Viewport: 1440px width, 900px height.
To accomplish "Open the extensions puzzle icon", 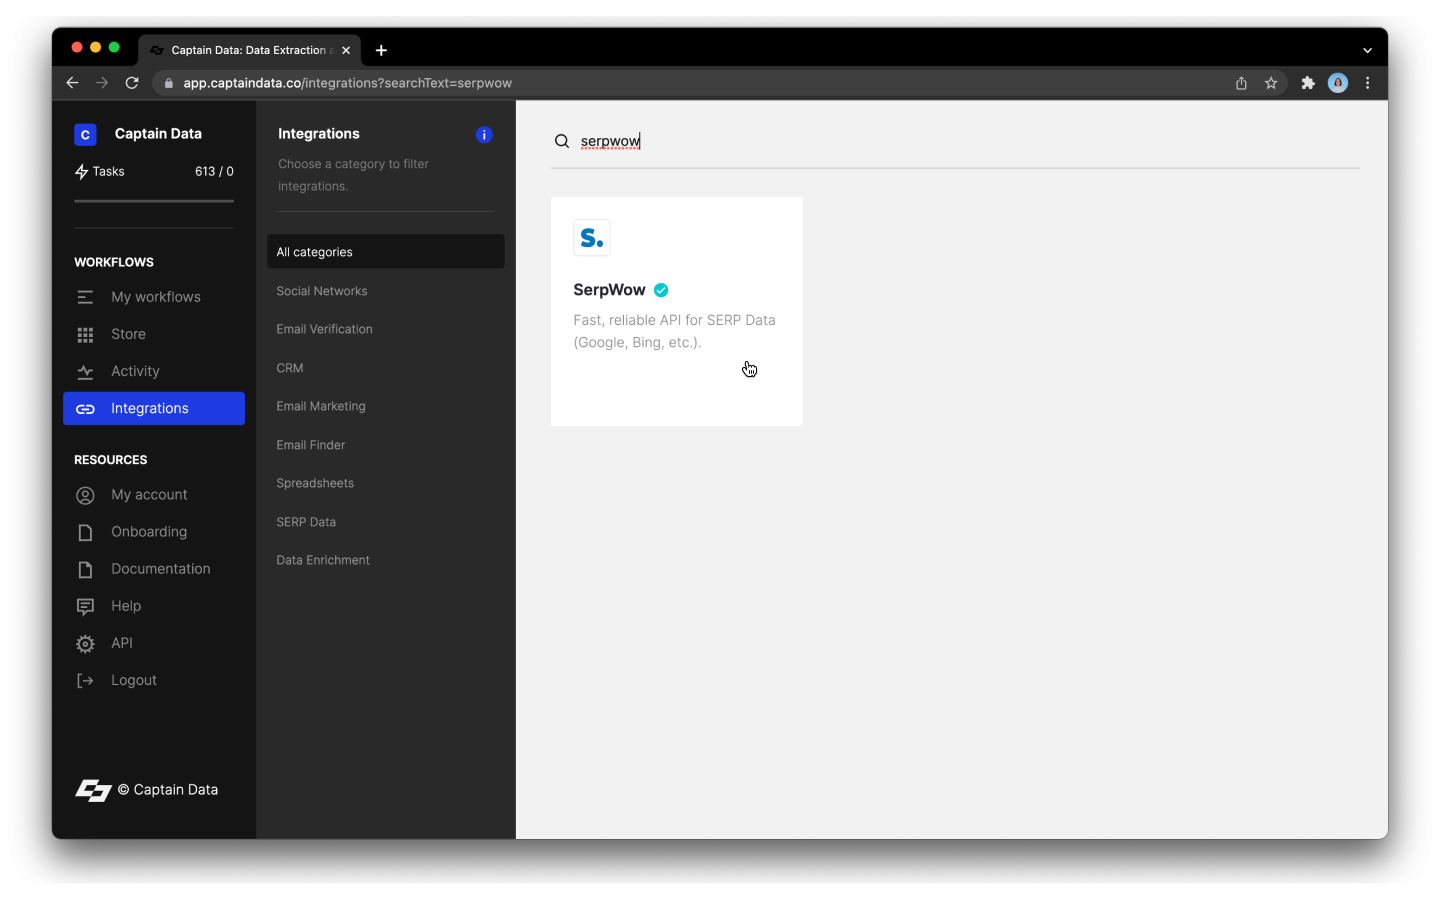I will tap(1308, 83).
